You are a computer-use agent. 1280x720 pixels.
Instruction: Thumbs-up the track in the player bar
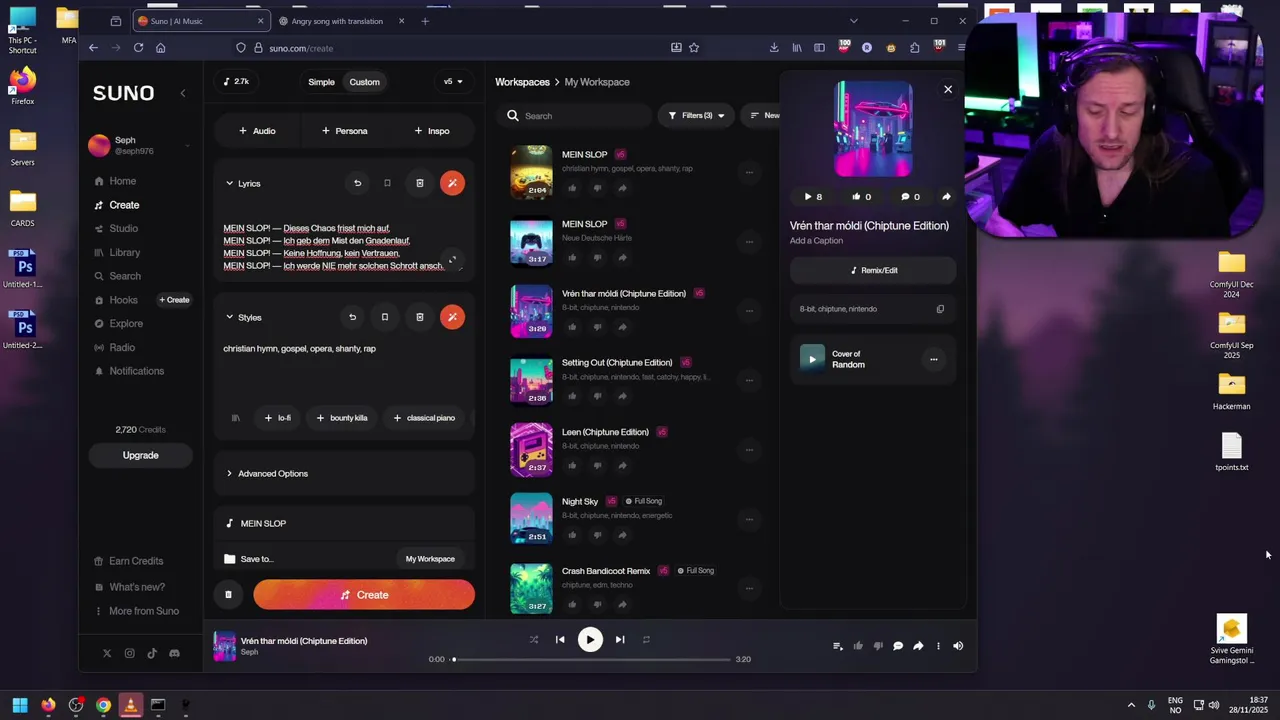tap(858, 646)
